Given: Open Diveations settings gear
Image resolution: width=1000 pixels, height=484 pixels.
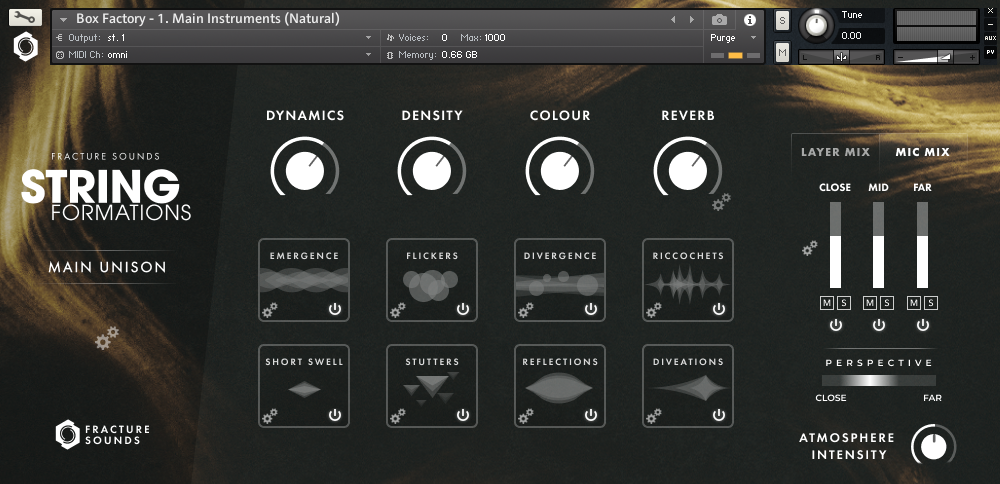Looking at the screenshot, I should 654,416.
